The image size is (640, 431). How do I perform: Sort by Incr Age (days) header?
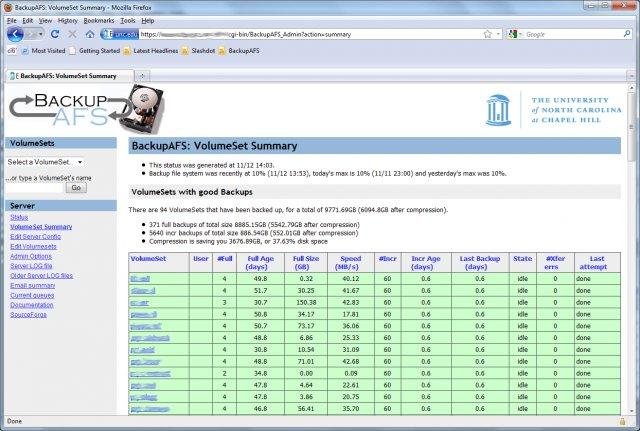coord(426,263)
